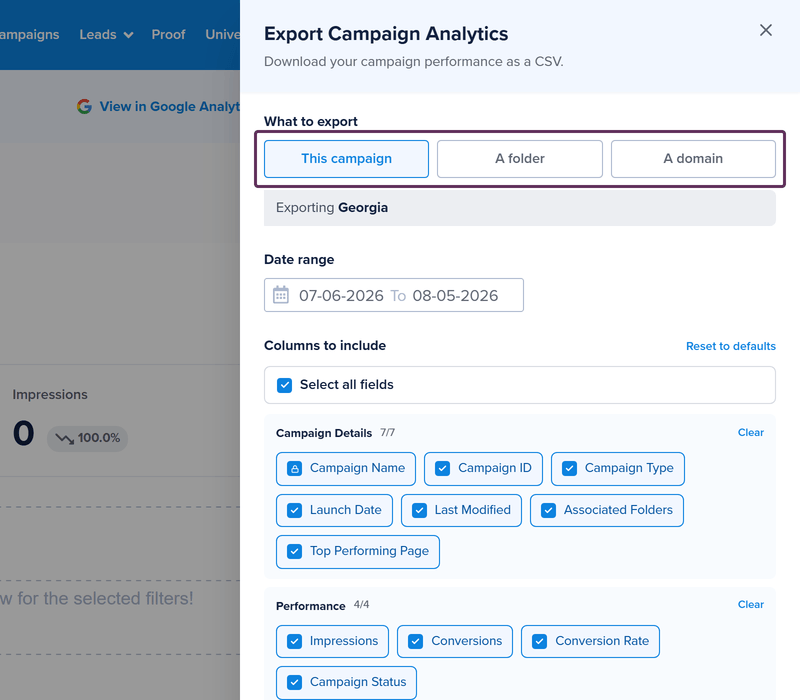Open the date range picker field
Viewport: 800px width, 700px height.
click(x=394, y=295)
